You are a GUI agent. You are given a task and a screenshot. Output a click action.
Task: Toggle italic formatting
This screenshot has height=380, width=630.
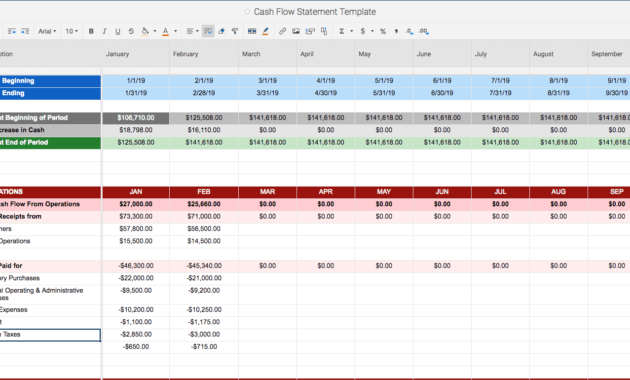[x=104, y=31]
